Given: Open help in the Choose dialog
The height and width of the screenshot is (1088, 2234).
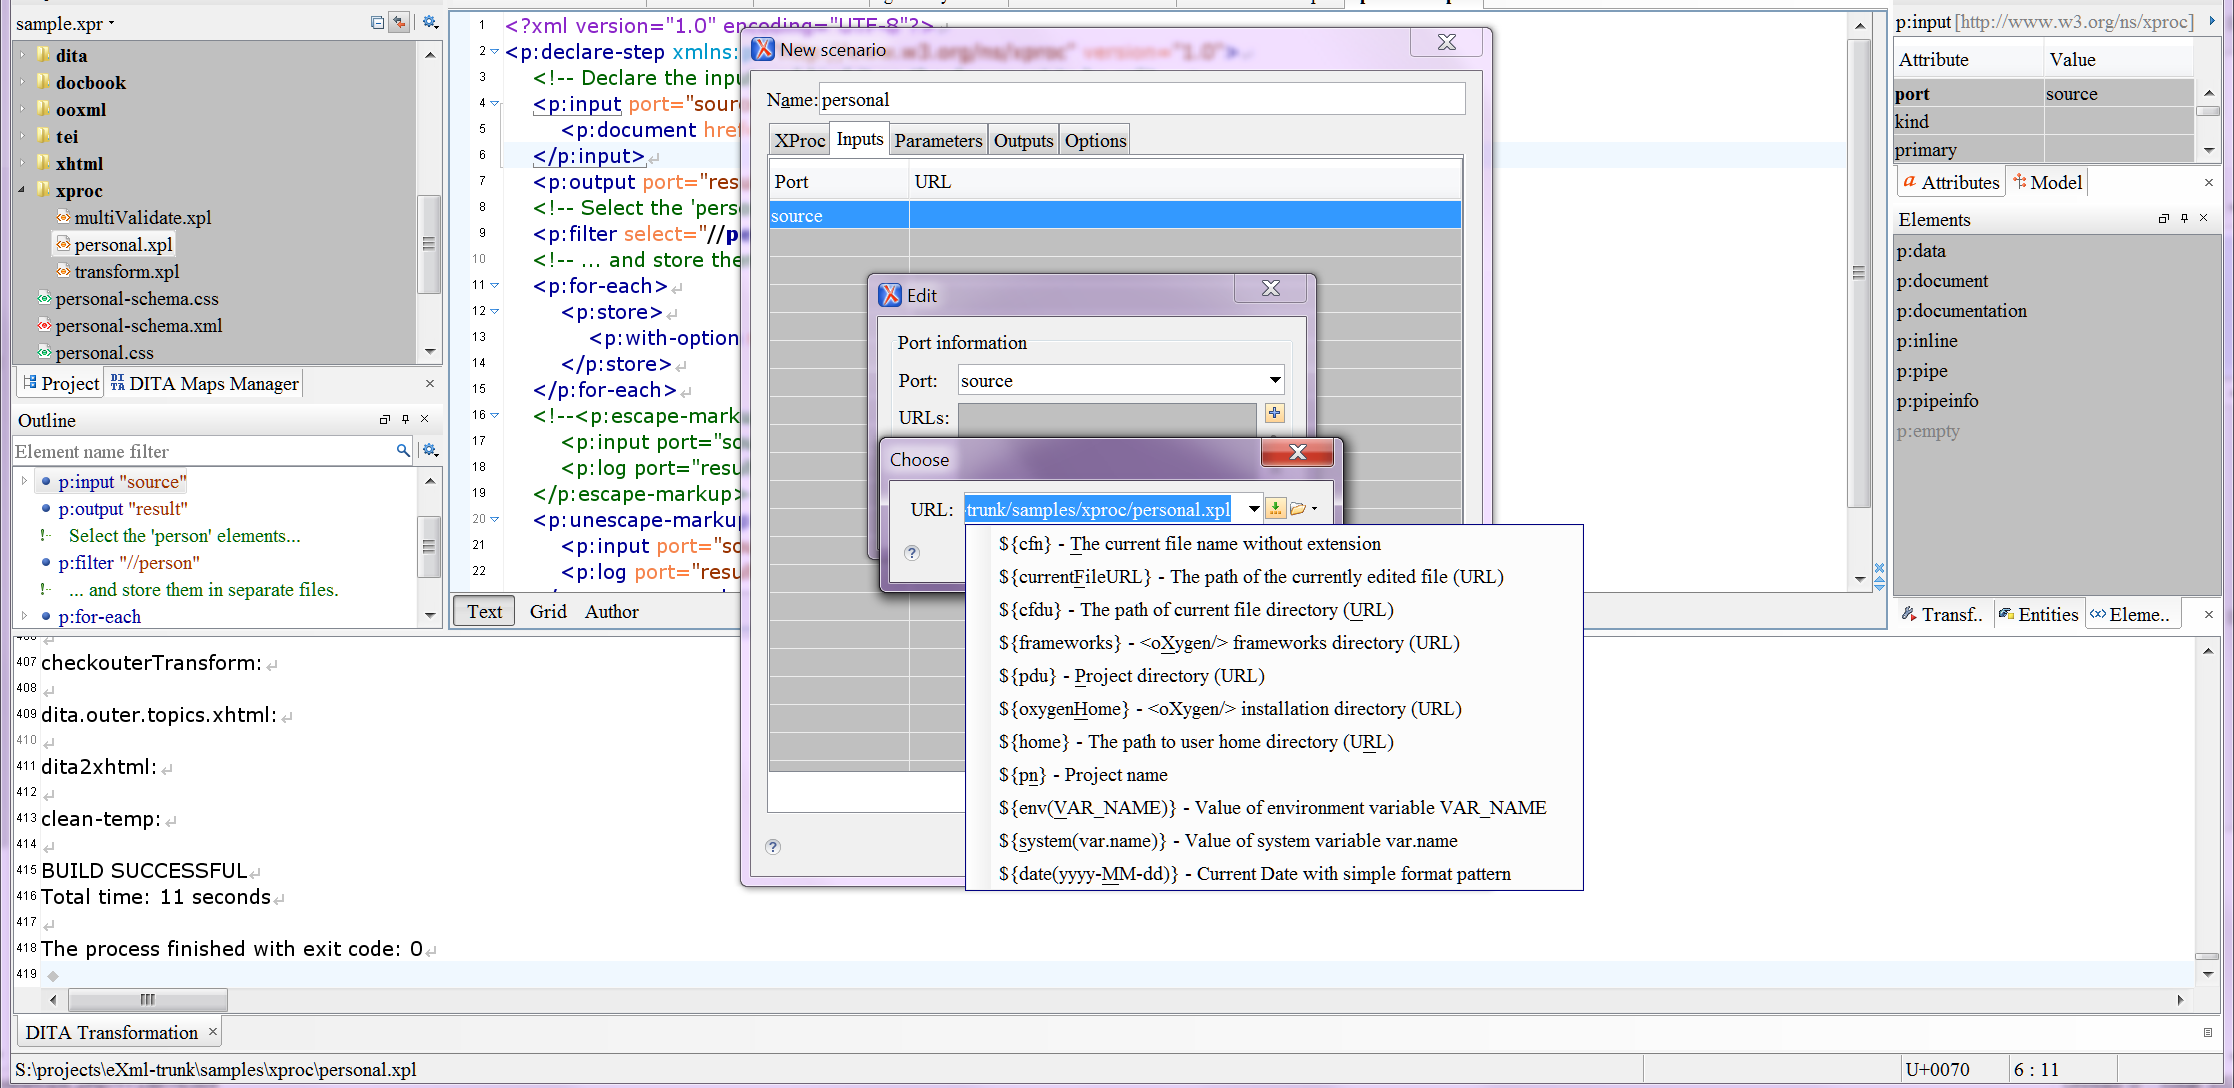Looking at the screenshot, I should point(912,553).
